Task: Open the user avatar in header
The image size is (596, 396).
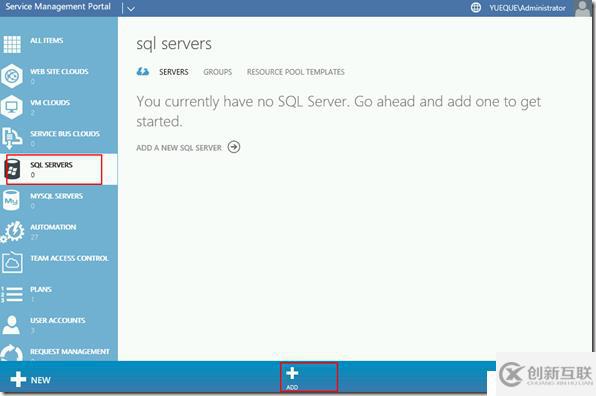Action: pyautogui.click(x=582, y=8)
